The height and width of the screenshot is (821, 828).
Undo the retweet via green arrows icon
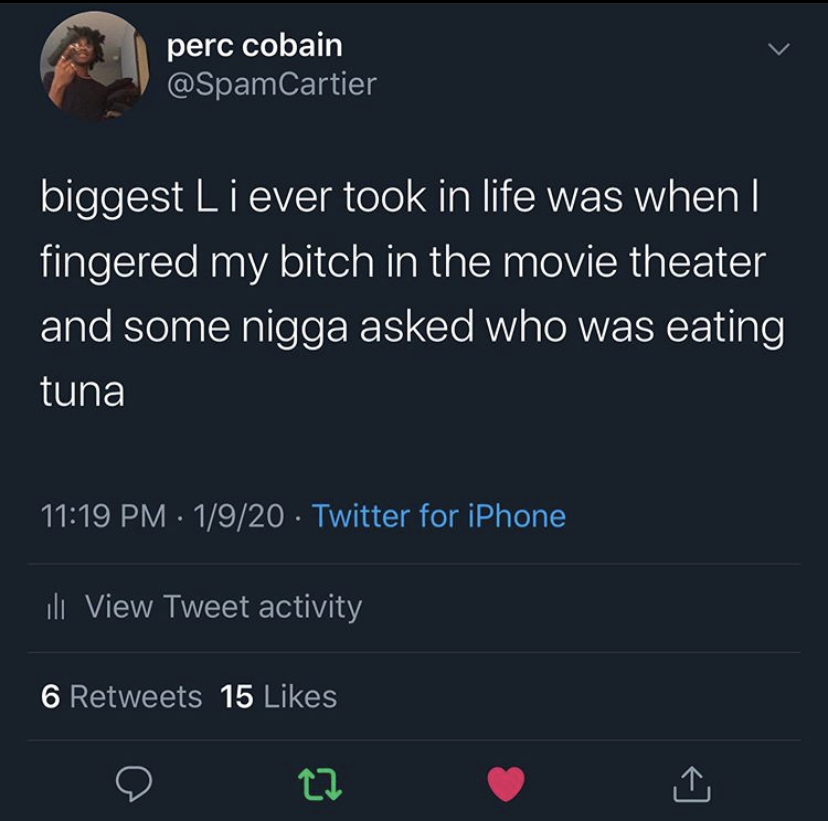[322, 785]
